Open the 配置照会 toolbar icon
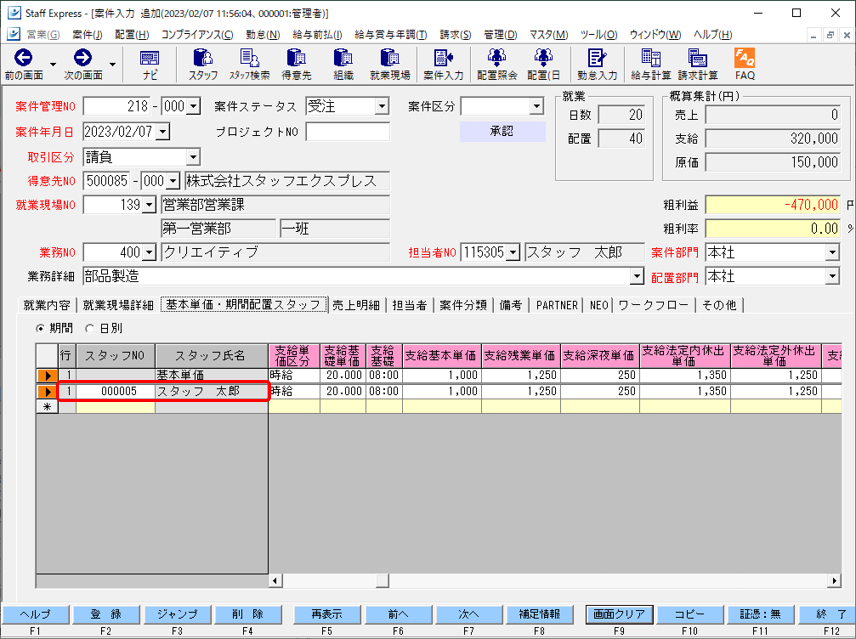The height and width of the screenshot is (639, 856). click(x=497, y=57)
